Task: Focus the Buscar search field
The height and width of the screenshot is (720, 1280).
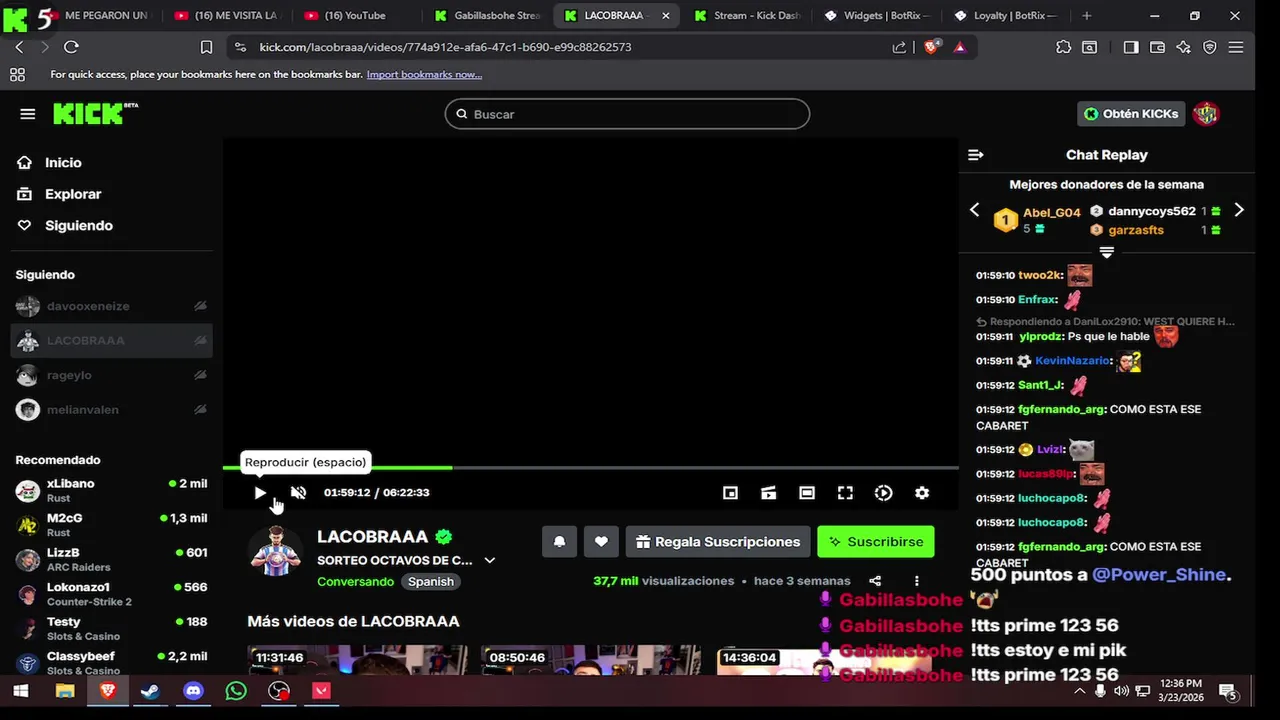Action: pos(627,114)
